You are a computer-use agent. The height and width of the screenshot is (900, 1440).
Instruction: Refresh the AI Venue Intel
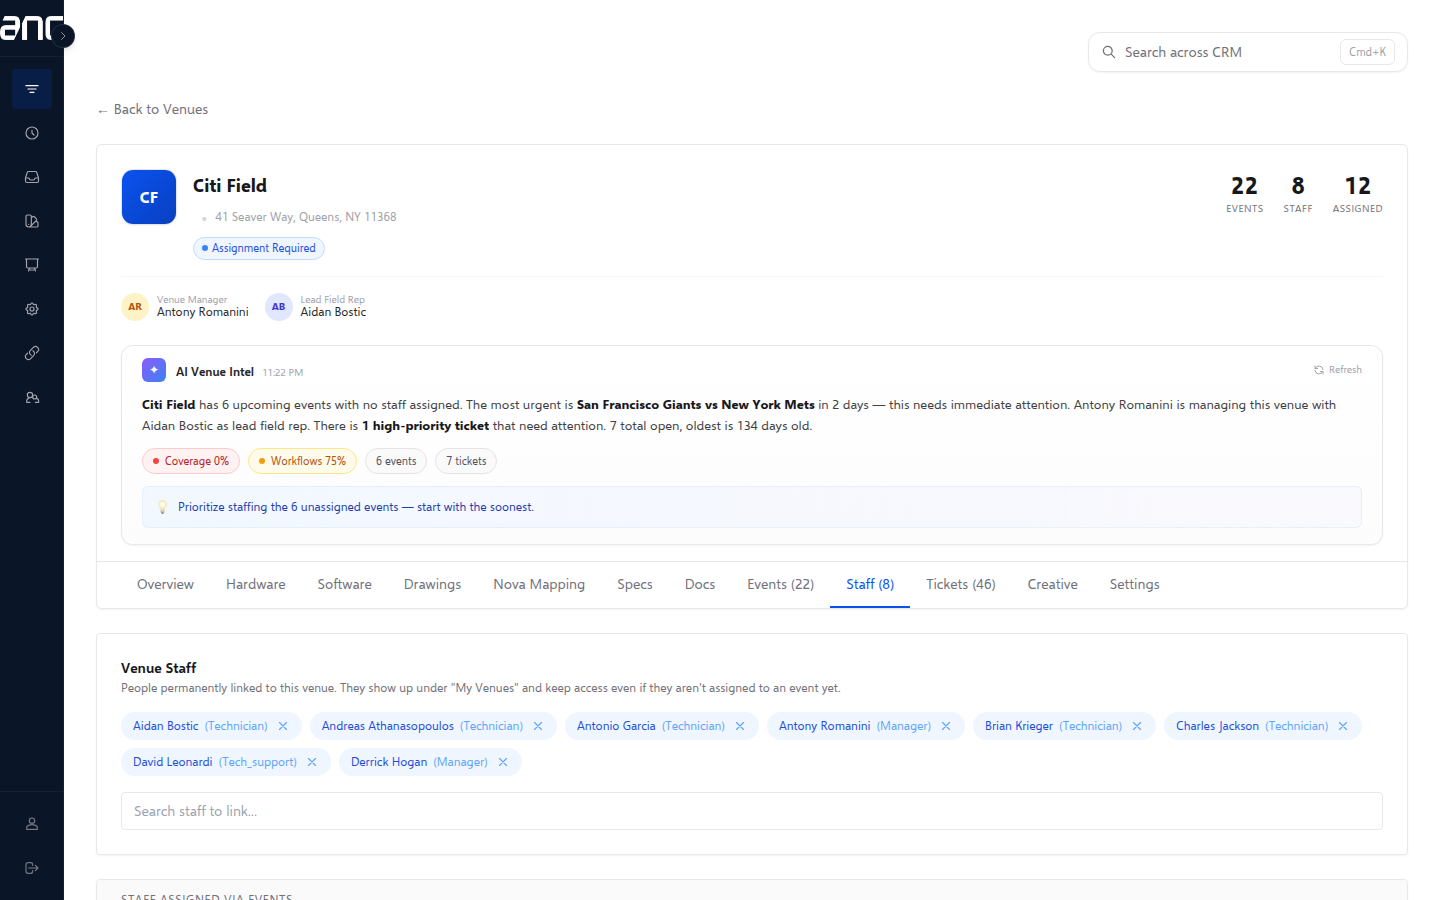[1338, 370]
